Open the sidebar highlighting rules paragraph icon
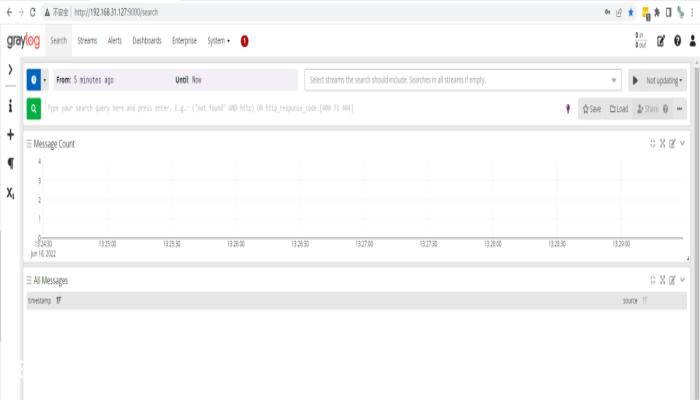Viewport: 700px width, 400px height. click(10, 163)
